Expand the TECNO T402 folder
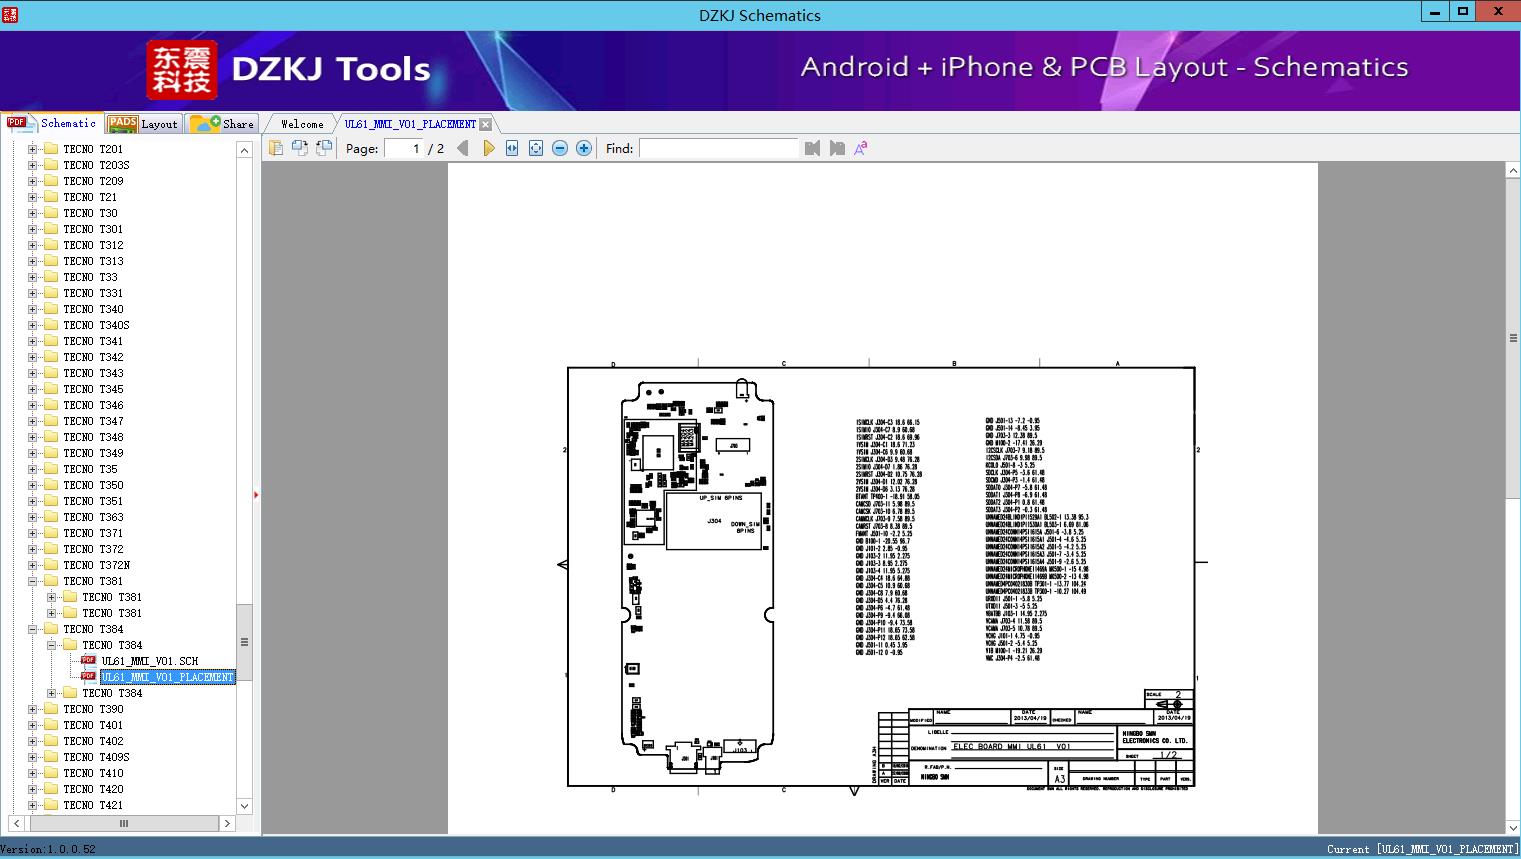 32,741
